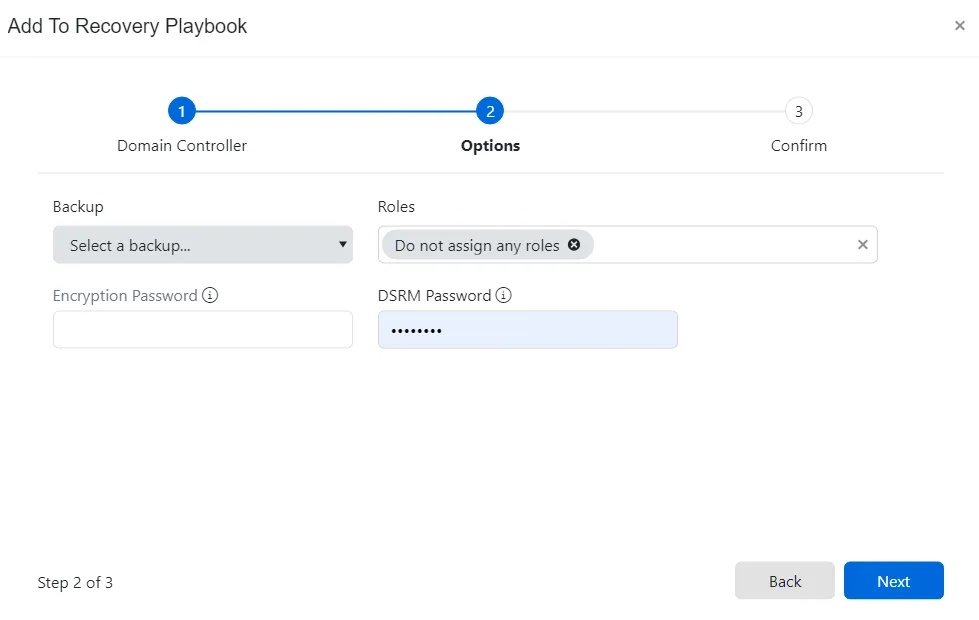This screenshot has height=620, width=979.
Task: Select the step 2 Options circle
Action: click(490, 111)
